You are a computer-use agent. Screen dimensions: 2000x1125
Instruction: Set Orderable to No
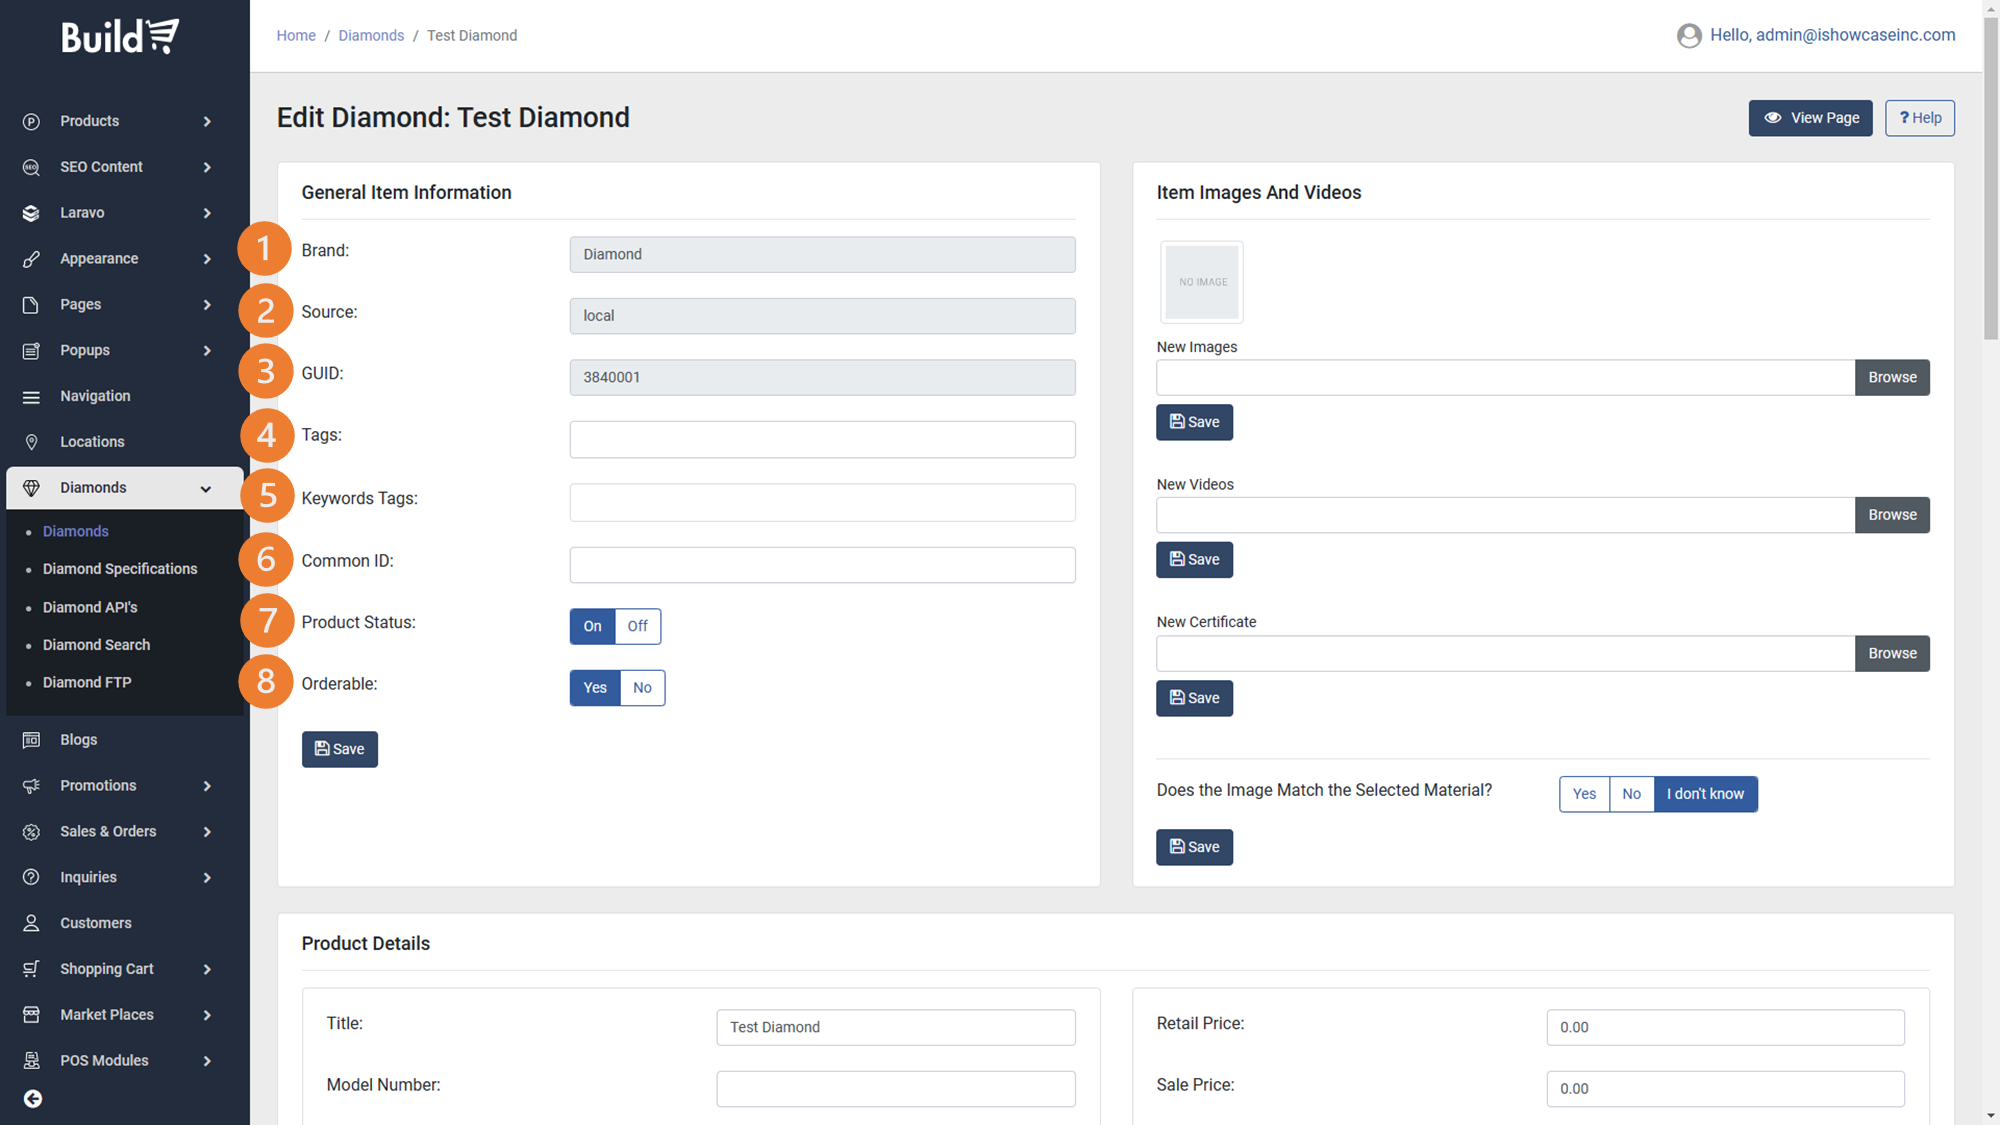coord(642,688)
